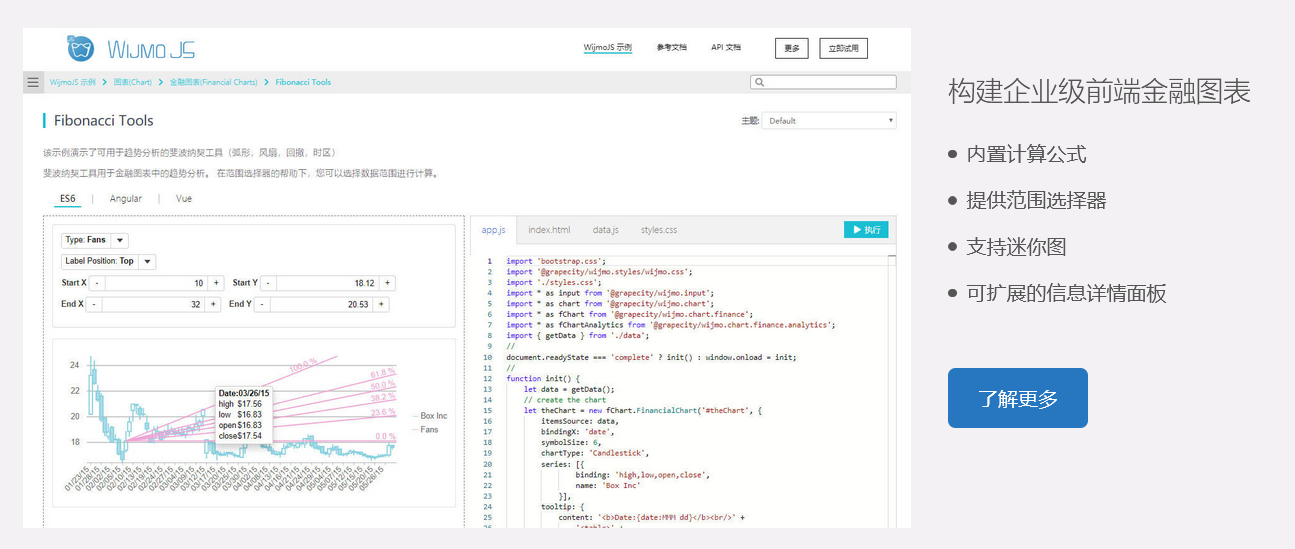The height and width of the screenshot is (549, 1295).
Task: Increase the Start Y value
Action: coord(387,283)
